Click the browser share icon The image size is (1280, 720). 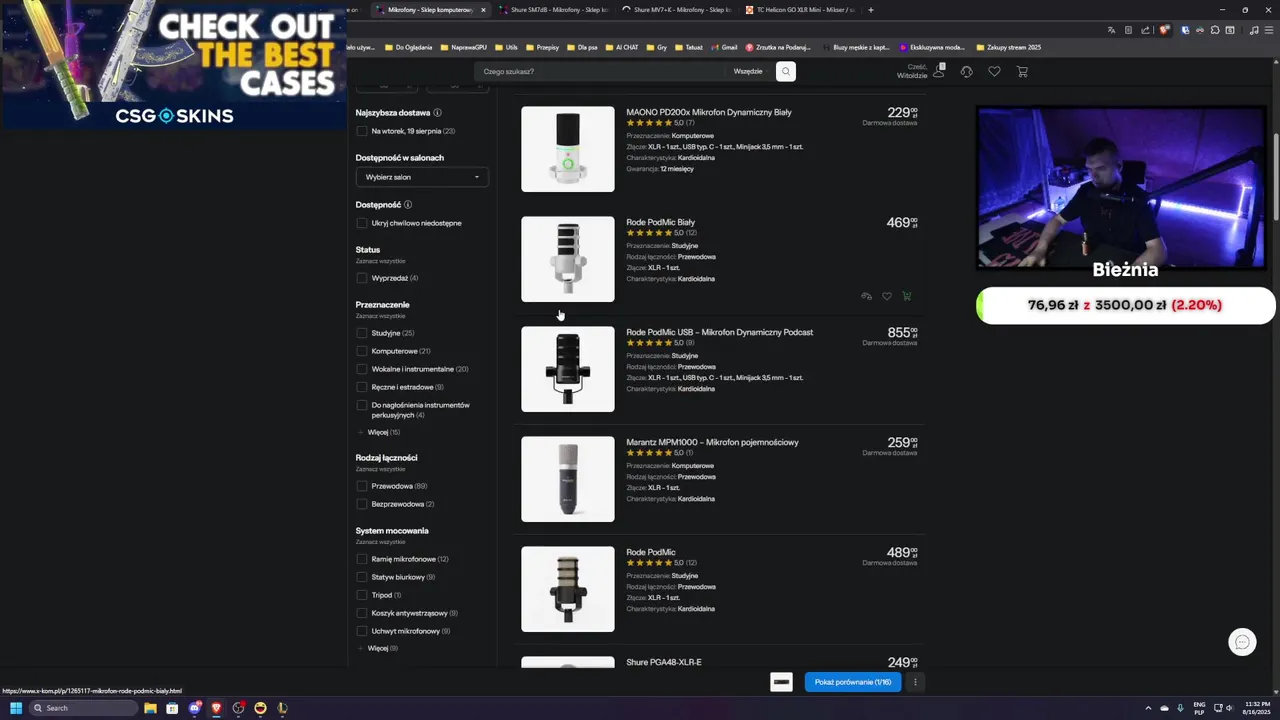point(1144,30)
